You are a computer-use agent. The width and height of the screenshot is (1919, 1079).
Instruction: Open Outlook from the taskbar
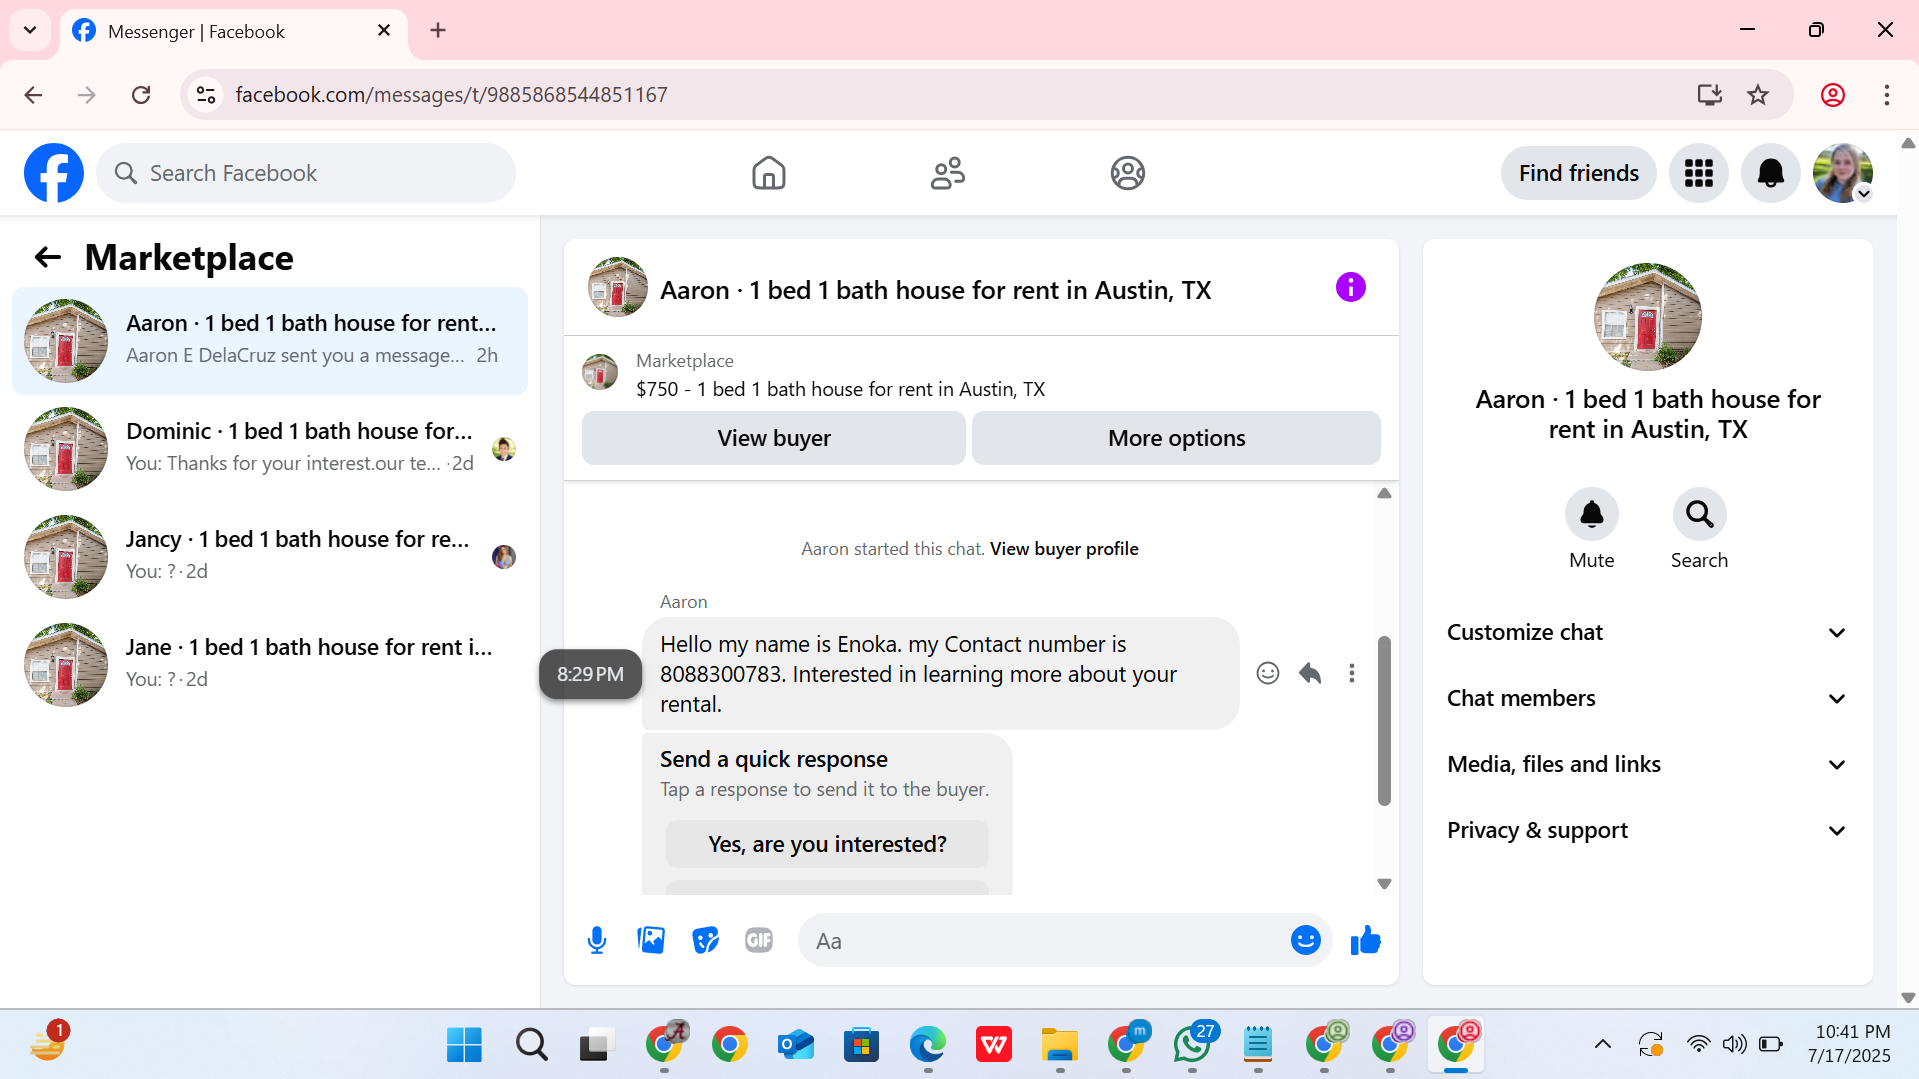pyautogui.click(x=795, y=1045)
